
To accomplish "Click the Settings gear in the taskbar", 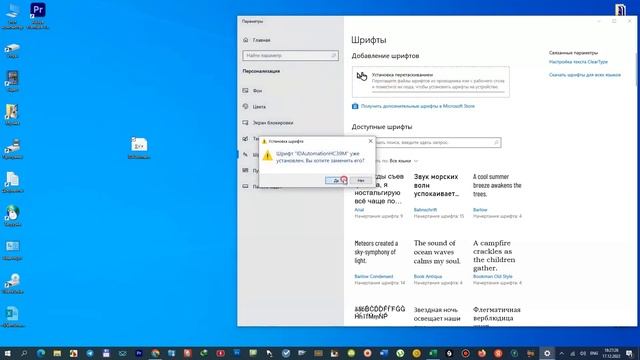I will [547, 353].
